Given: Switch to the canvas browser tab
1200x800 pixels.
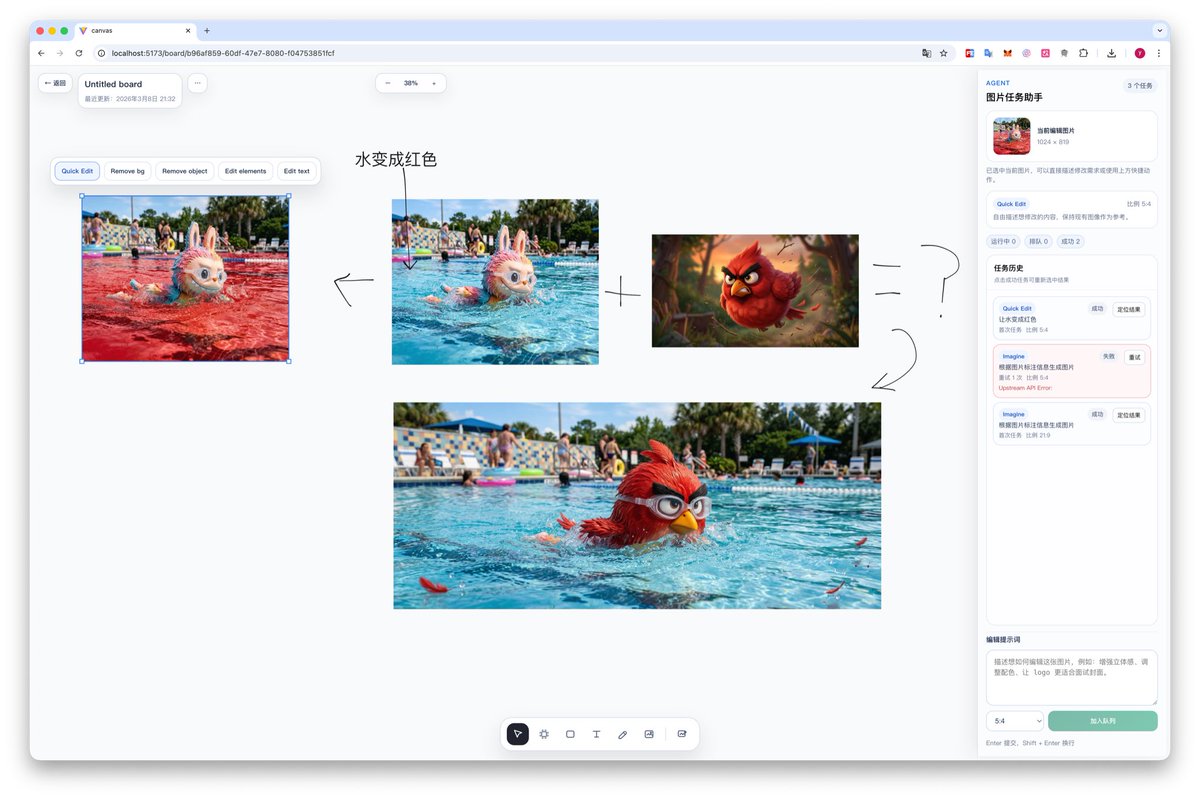Looking at the screenshot, I should click(135, 31).
